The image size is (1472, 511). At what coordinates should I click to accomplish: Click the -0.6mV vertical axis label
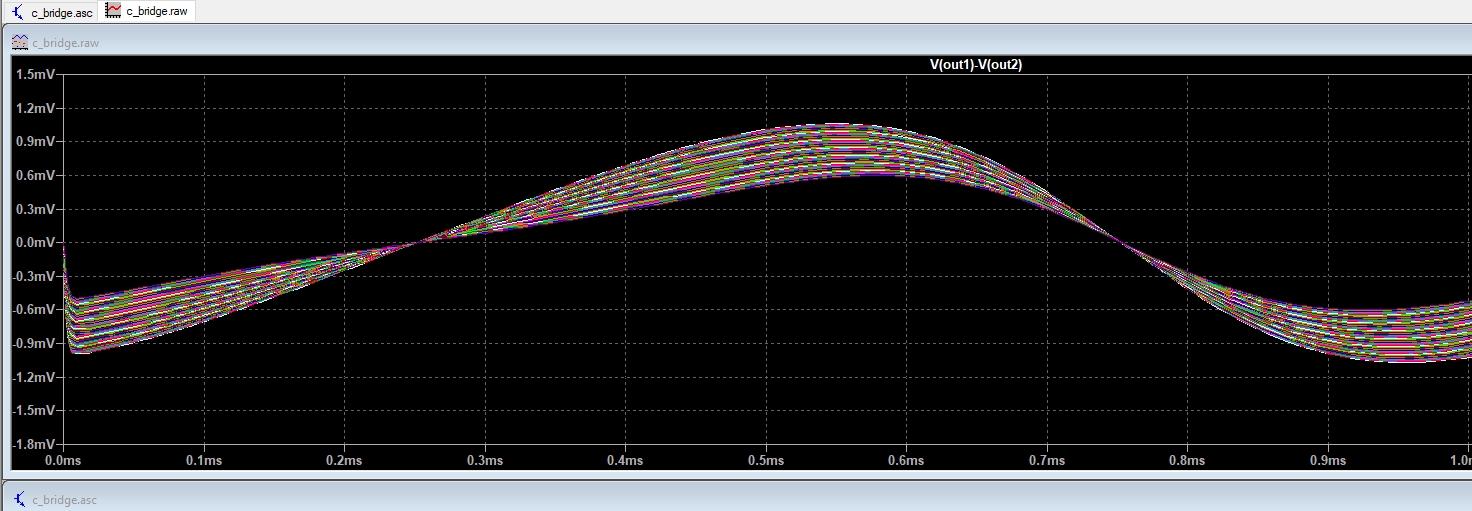(33, 310)
